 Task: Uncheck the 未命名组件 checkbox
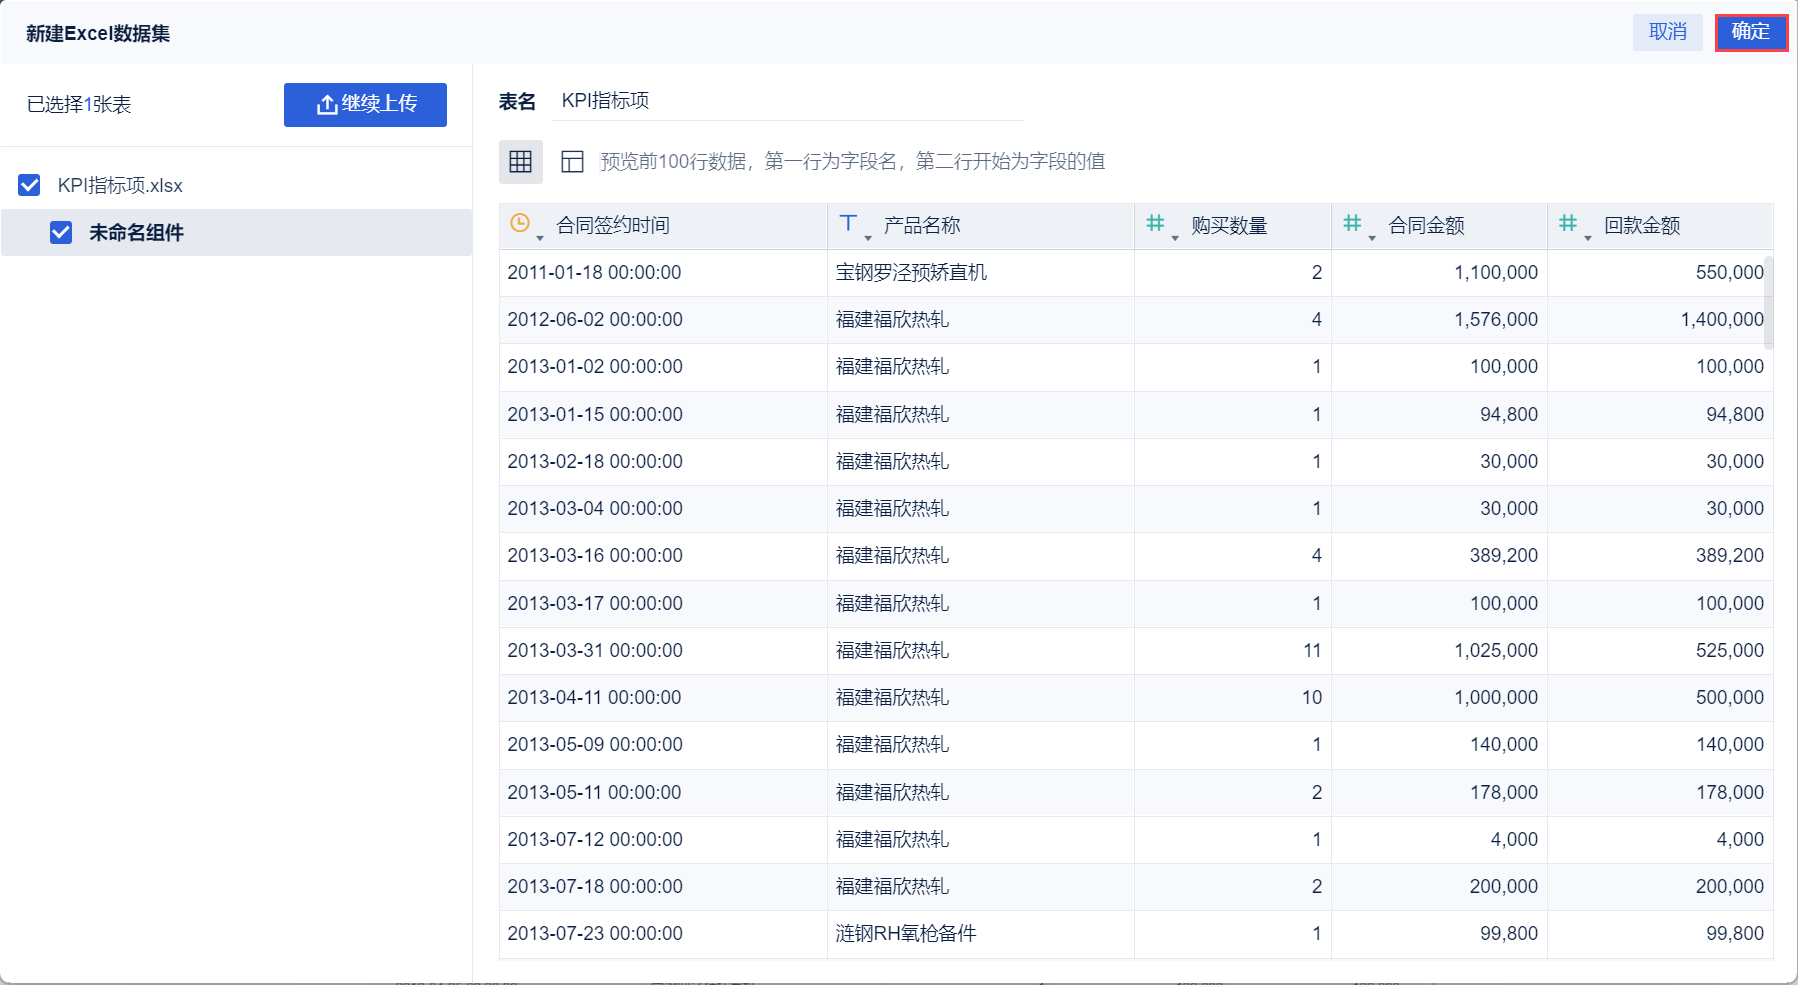pyautogui.click(x=61, y=232)
